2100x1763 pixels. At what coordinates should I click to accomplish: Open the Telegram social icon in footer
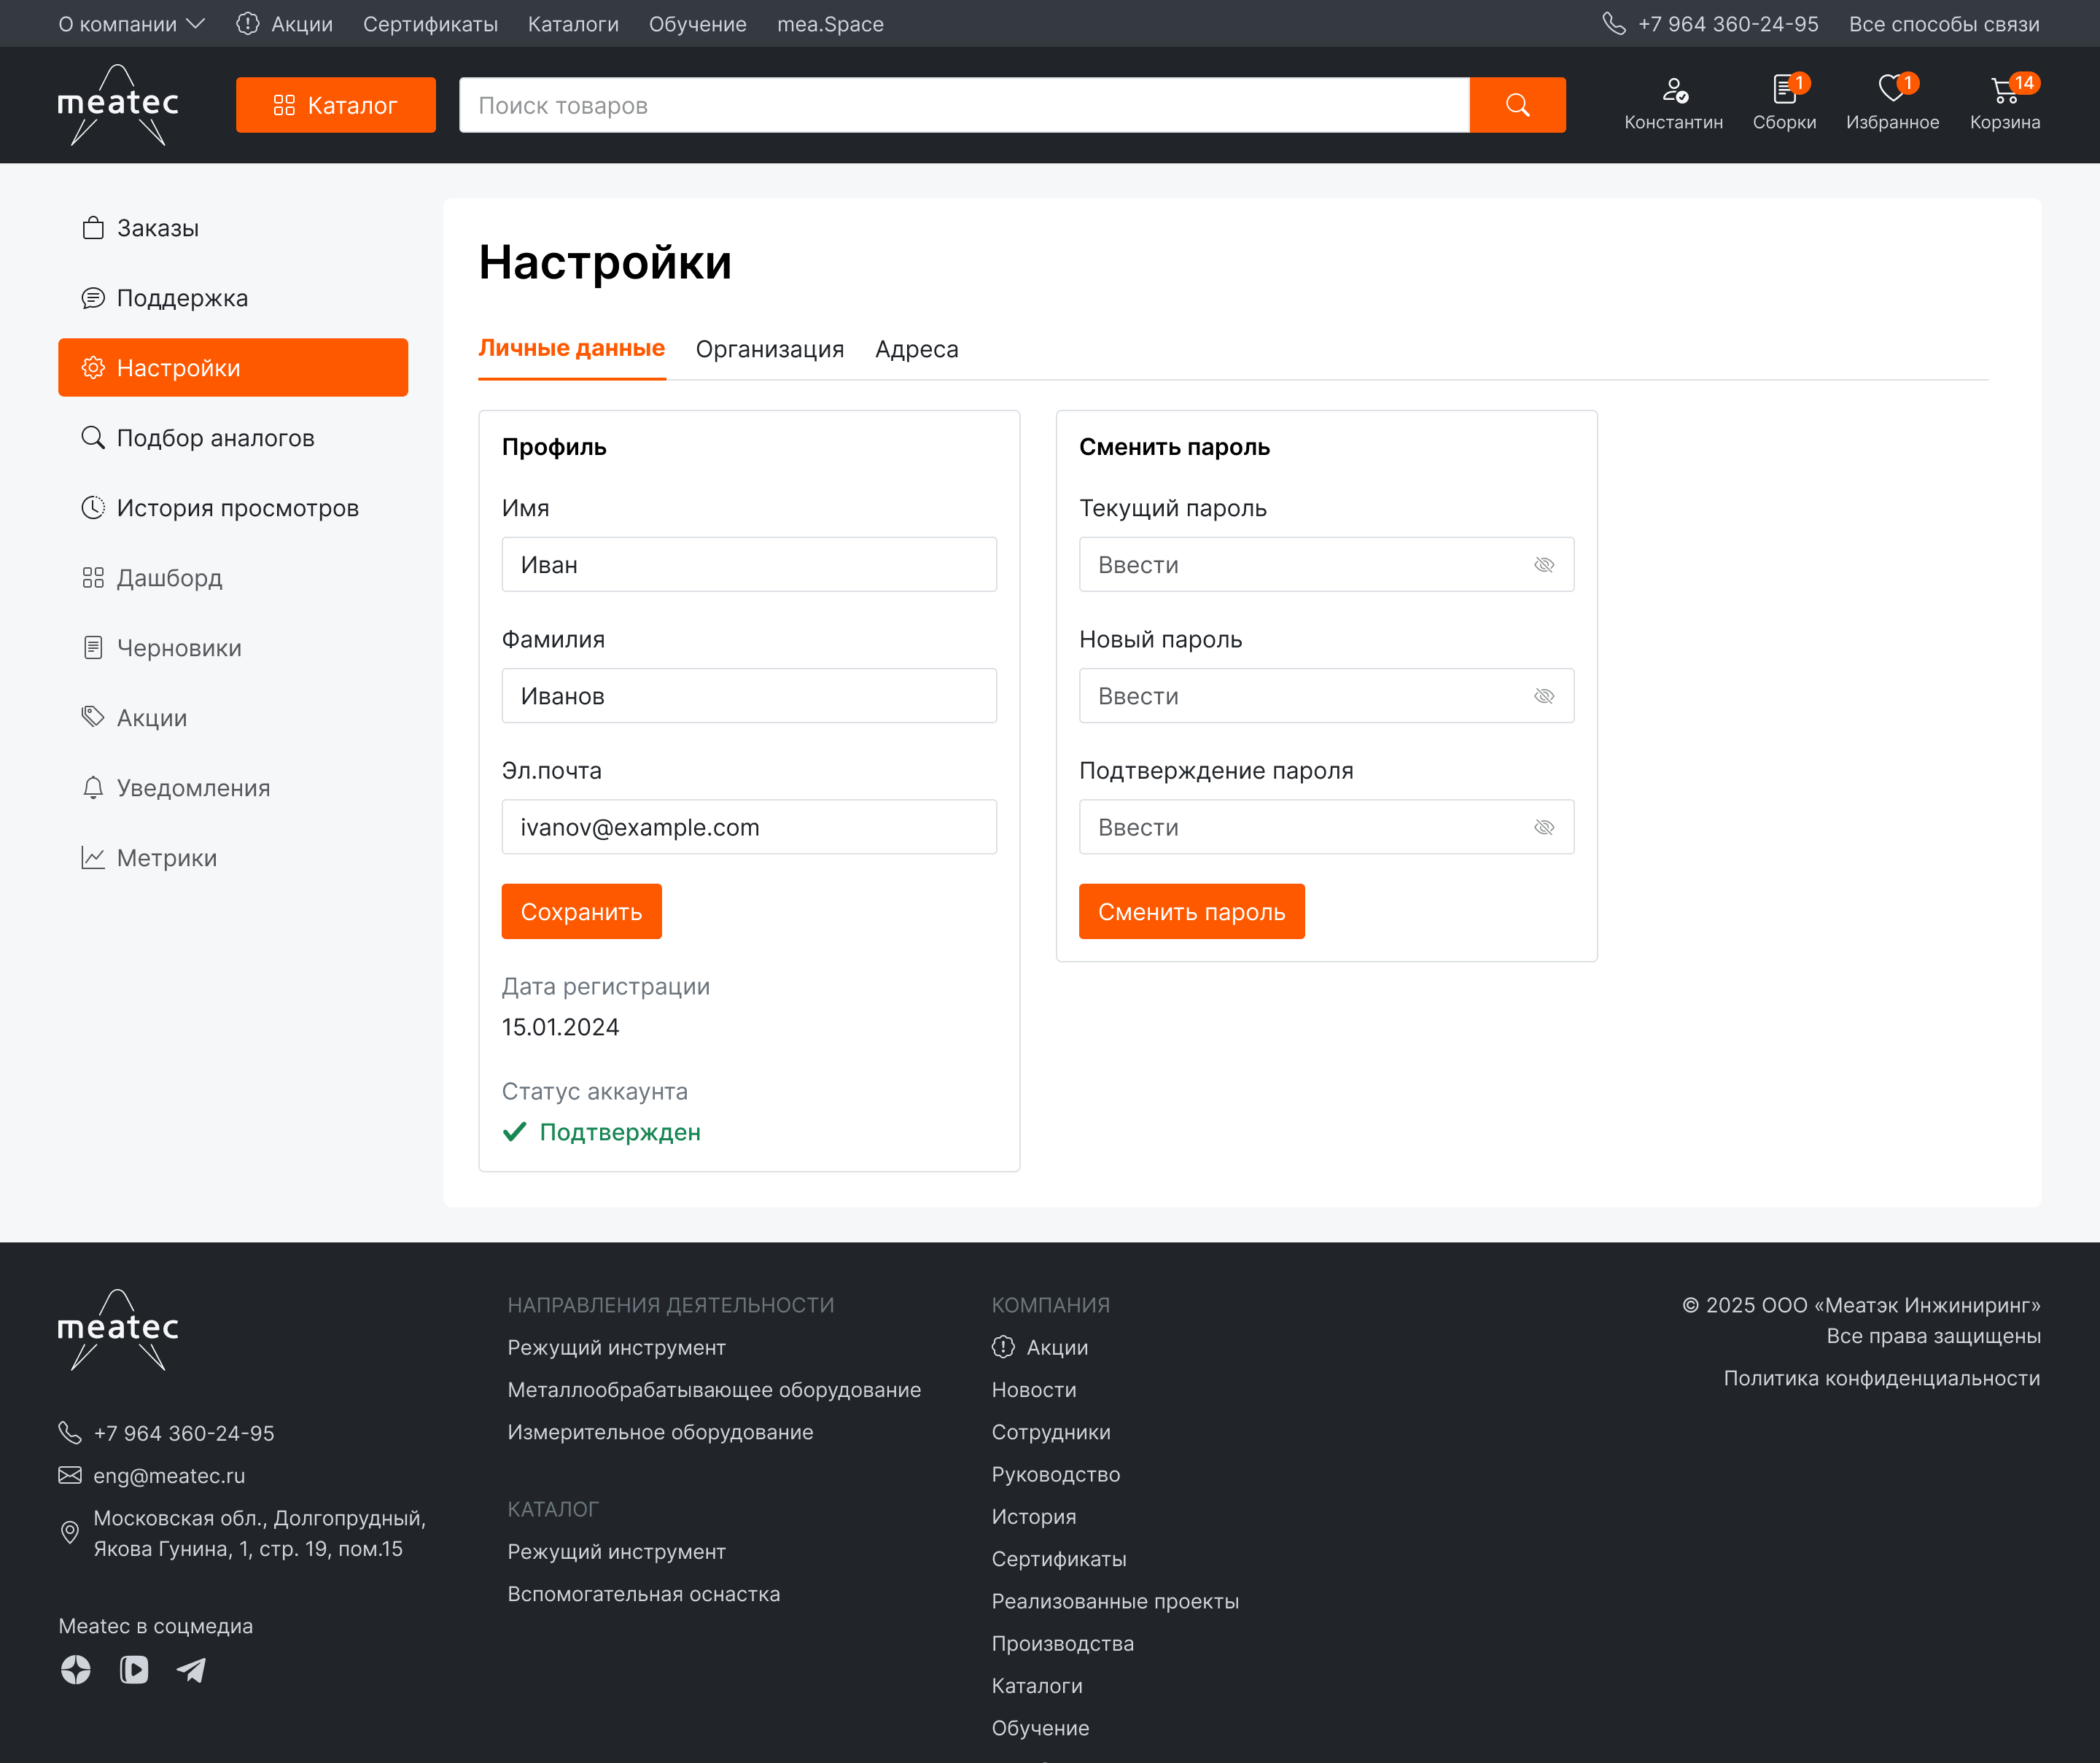(191, 1670)
